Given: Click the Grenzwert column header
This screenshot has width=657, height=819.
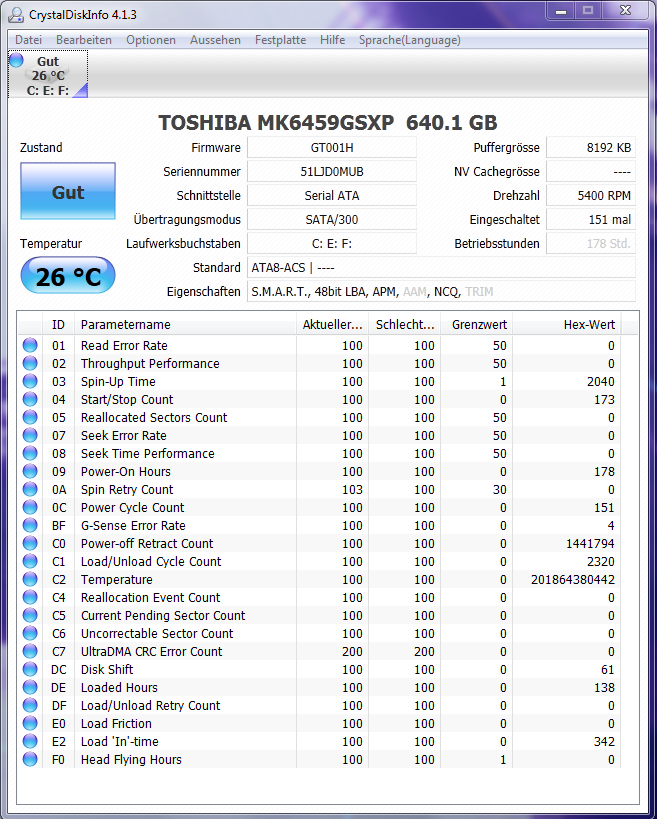Looking at the screenshot, I should point(477,324).
